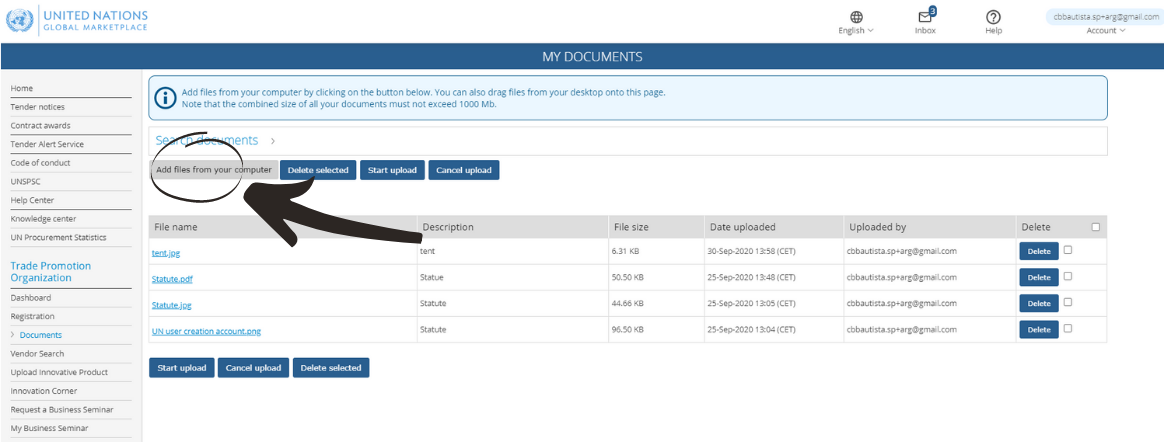Click bottom Start upload button

click(x=182, y=367)
